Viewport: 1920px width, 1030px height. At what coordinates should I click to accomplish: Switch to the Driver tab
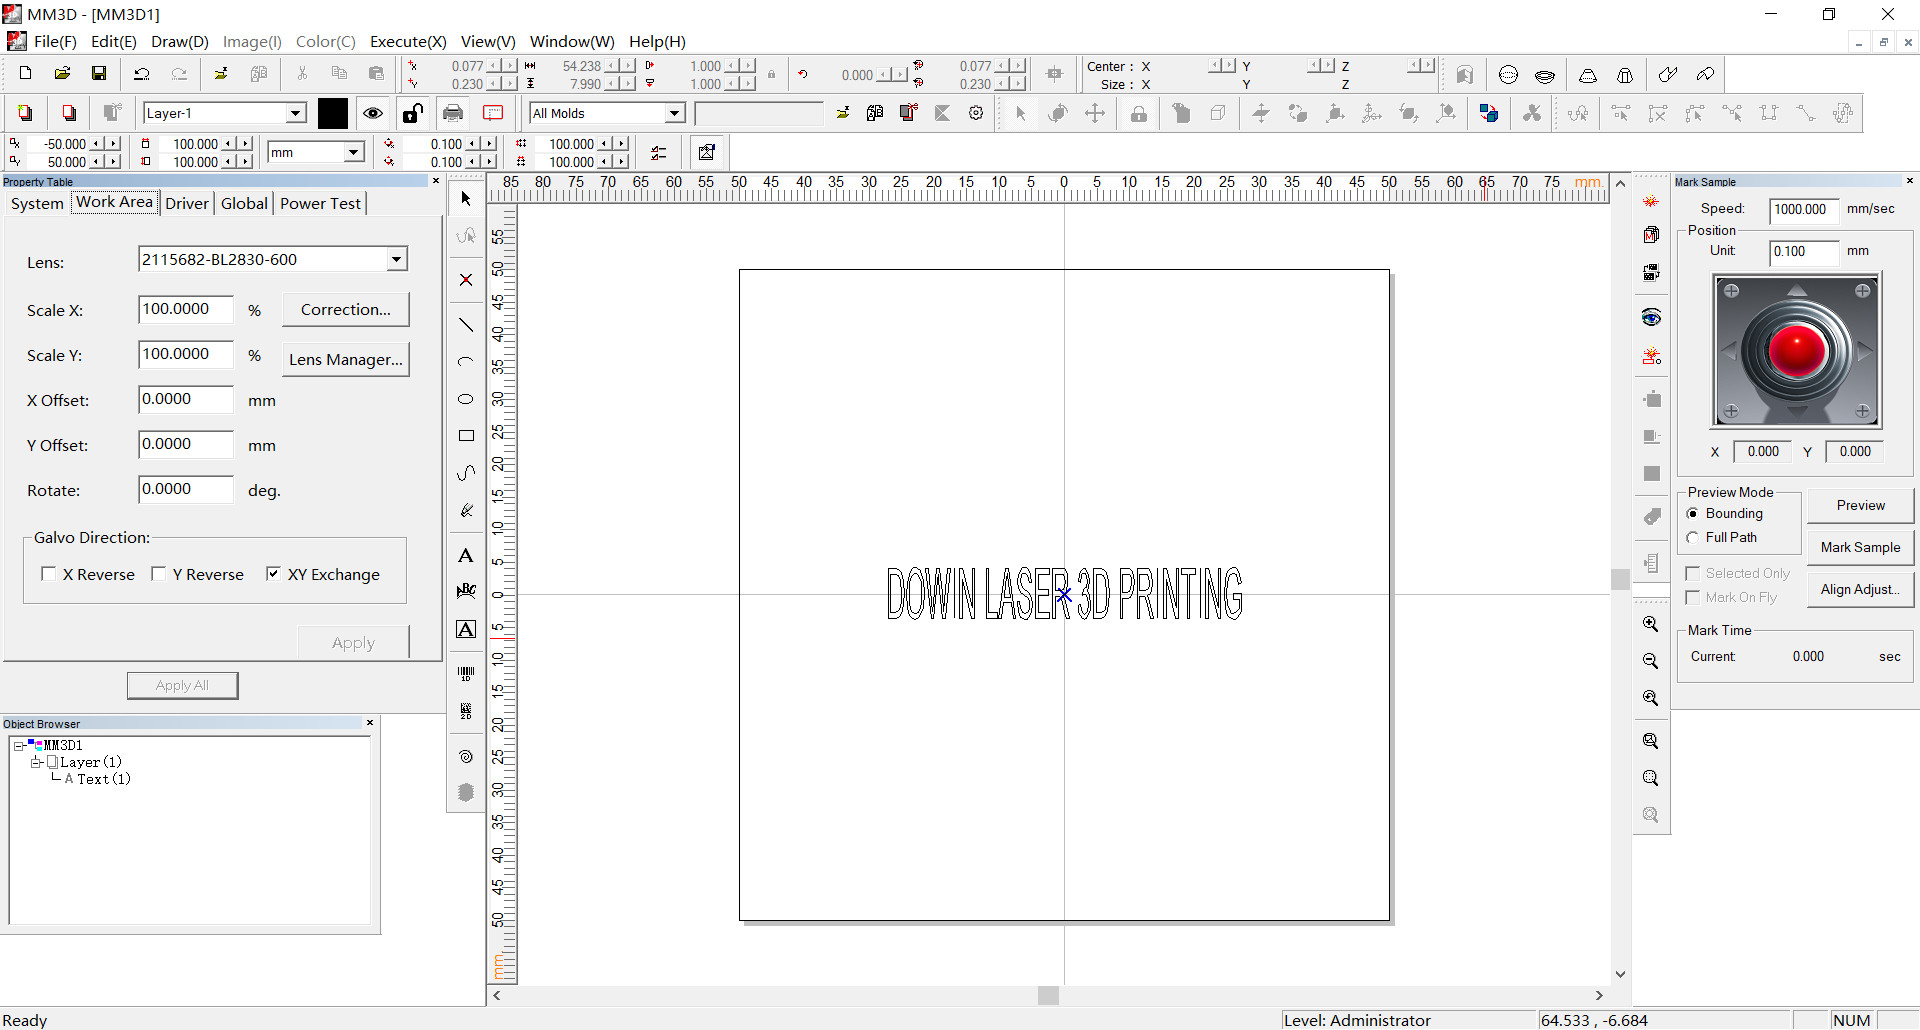(186, 203)
